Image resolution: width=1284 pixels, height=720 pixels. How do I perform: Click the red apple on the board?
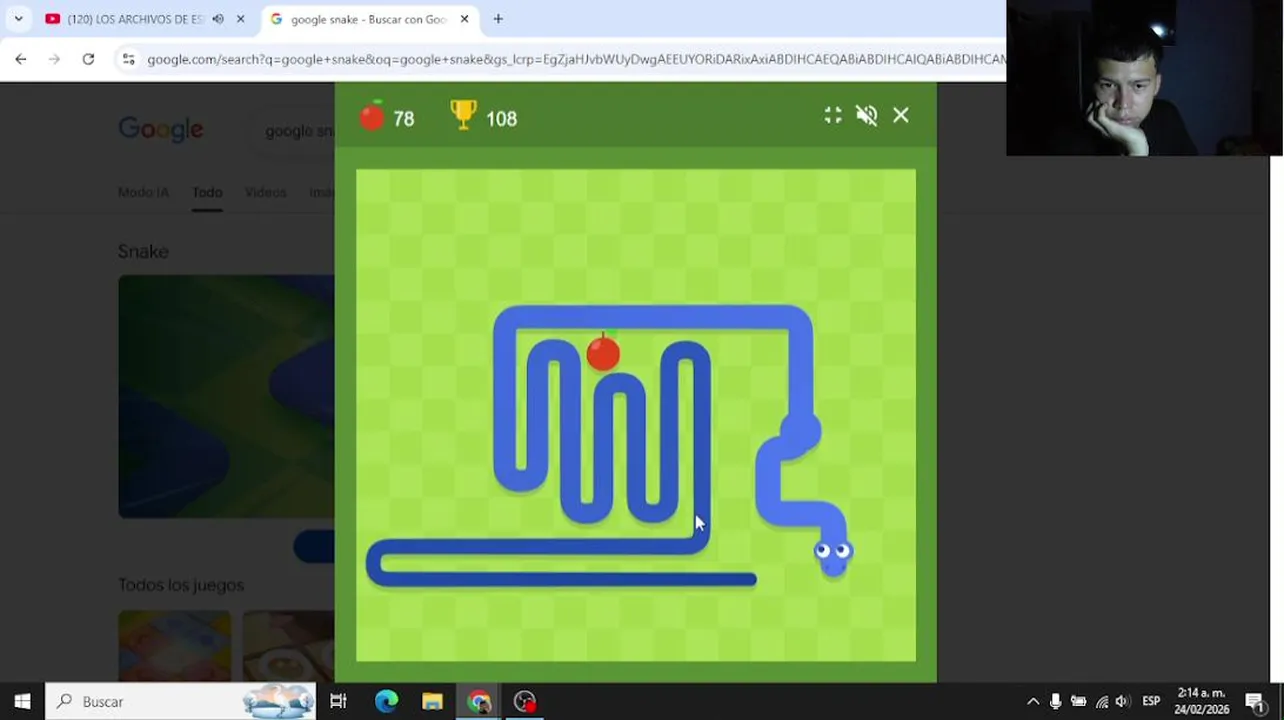pos(603,353)
